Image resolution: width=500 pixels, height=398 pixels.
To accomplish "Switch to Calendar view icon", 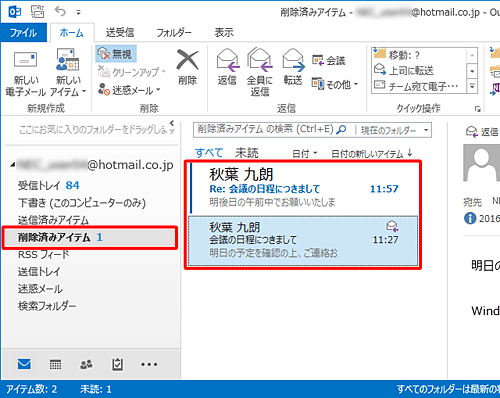I will (55, 364).
